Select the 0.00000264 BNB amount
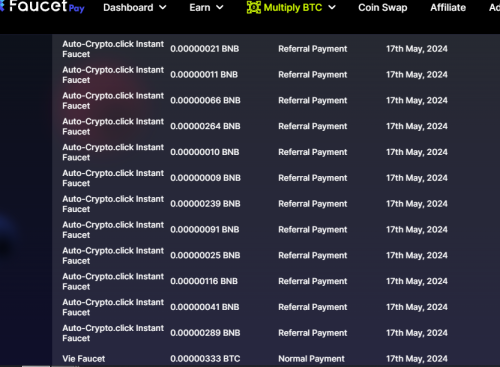This screenshot has height=367, width=500. 205,126
